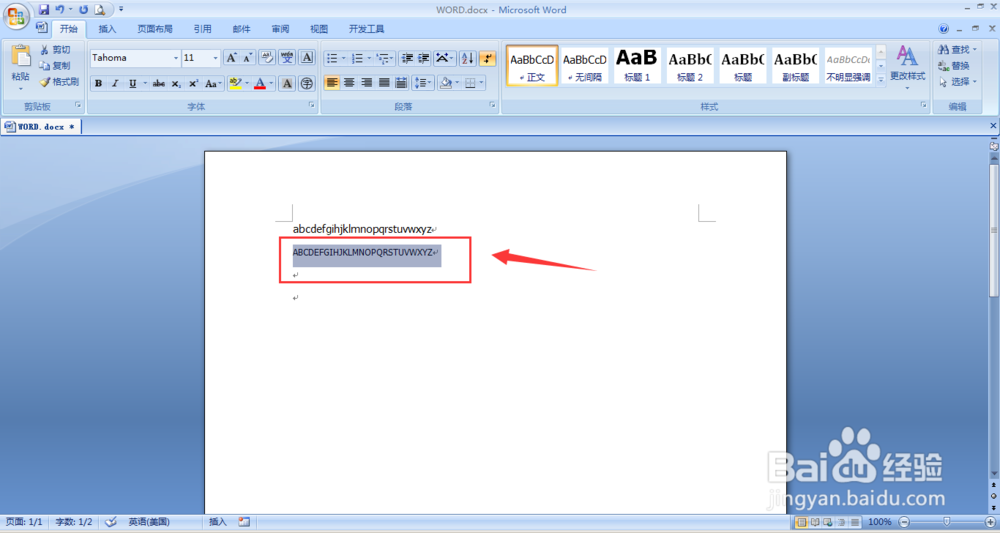
Task: Expand the numbering list dropdown arrow
Action: pos(369,58)
